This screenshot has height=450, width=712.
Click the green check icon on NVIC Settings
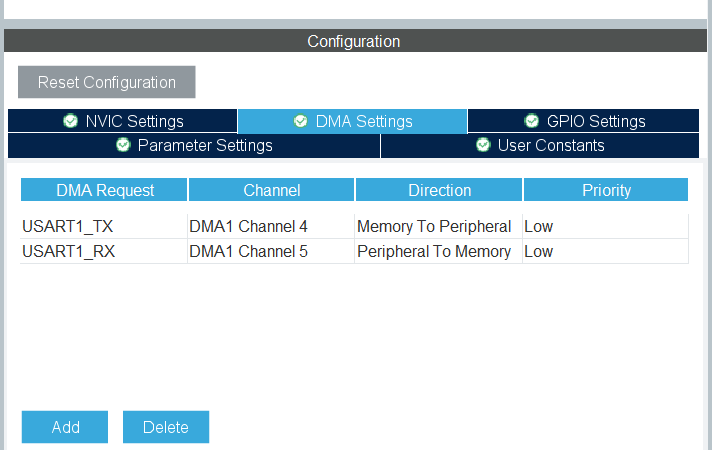(70, 121)
